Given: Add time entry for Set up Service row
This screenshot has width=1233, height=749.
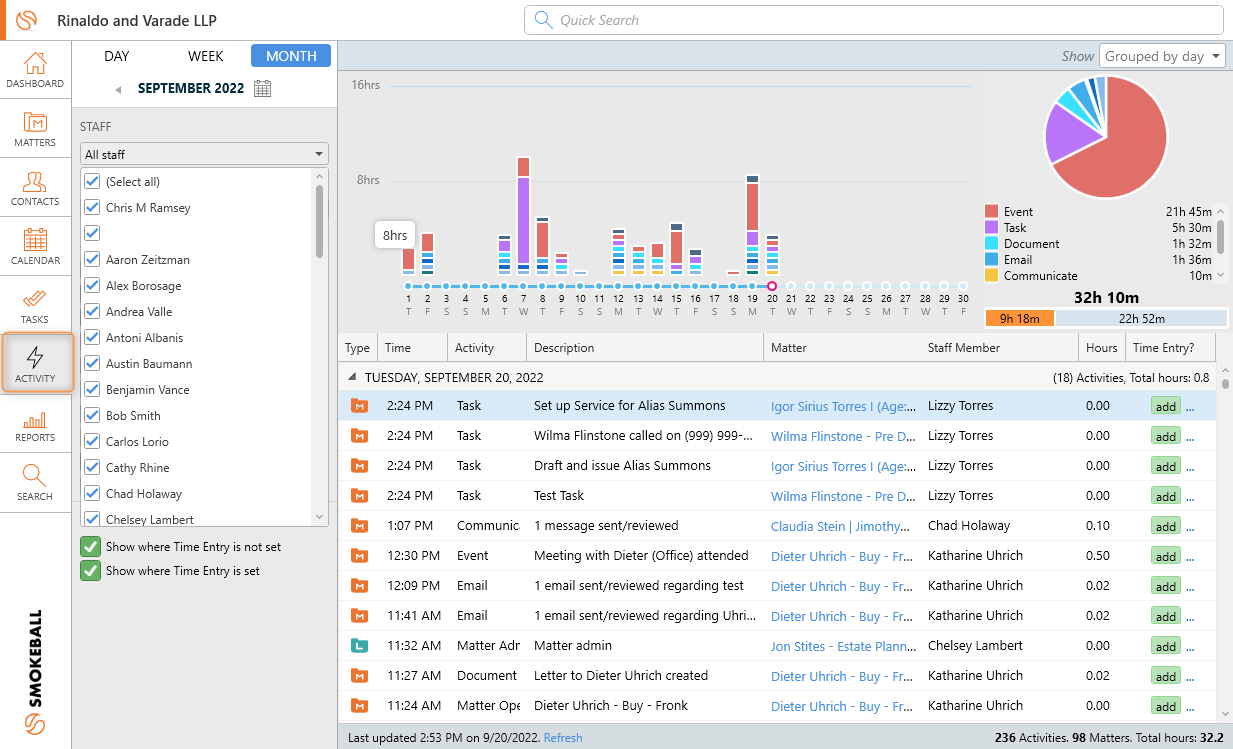Looking at the screenshot, I should (1166, 407).
